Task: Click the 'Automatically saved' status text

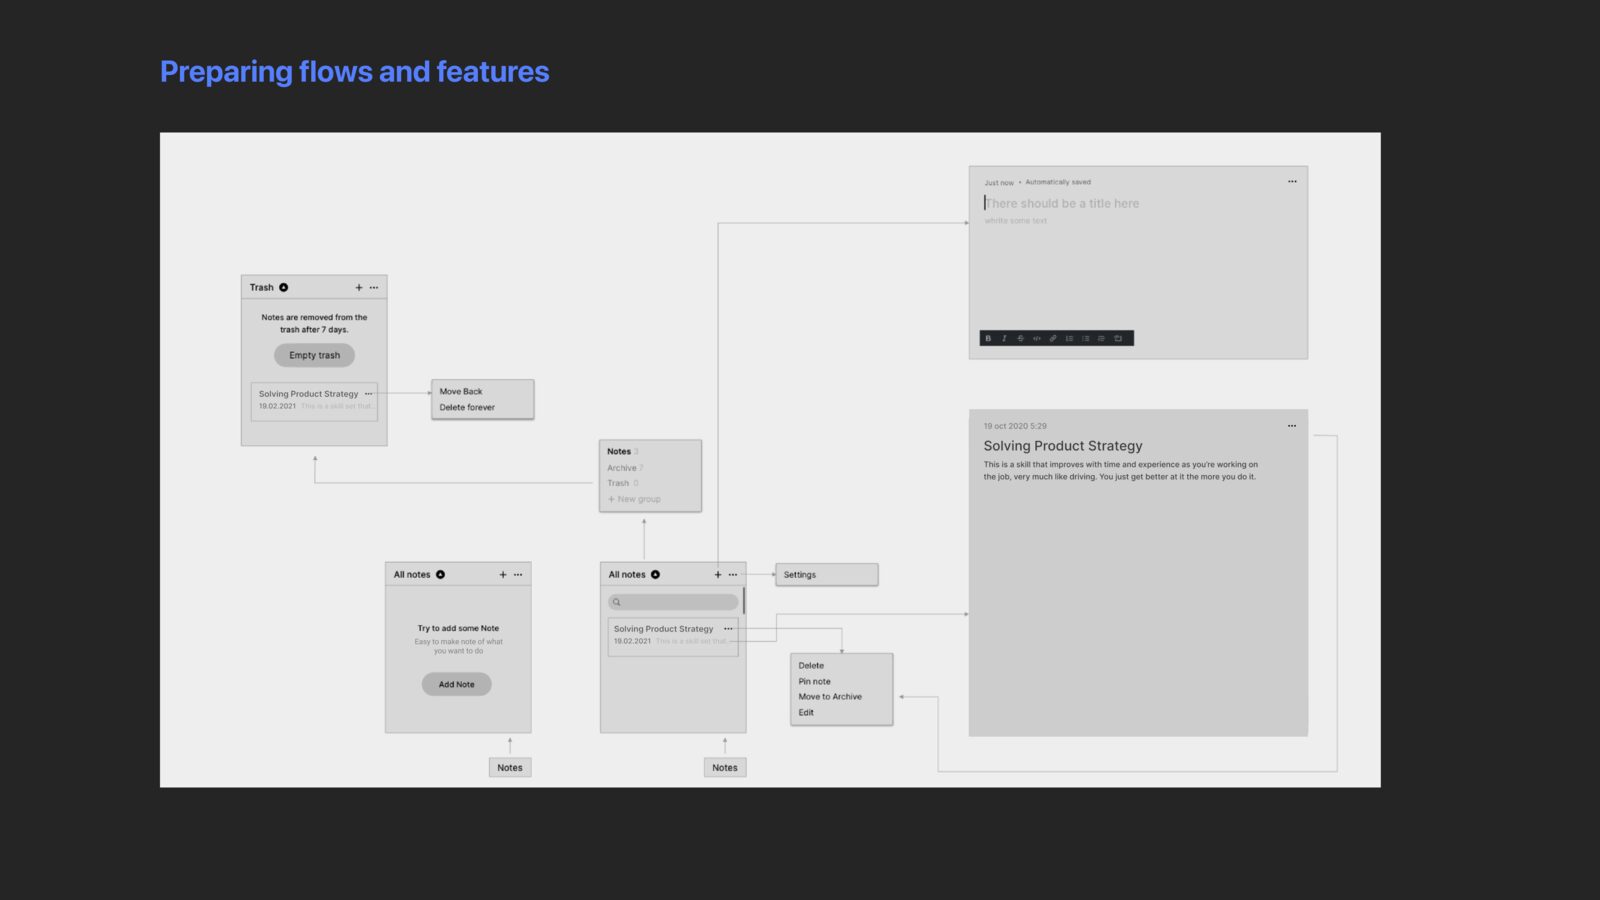Action: 1058,182
